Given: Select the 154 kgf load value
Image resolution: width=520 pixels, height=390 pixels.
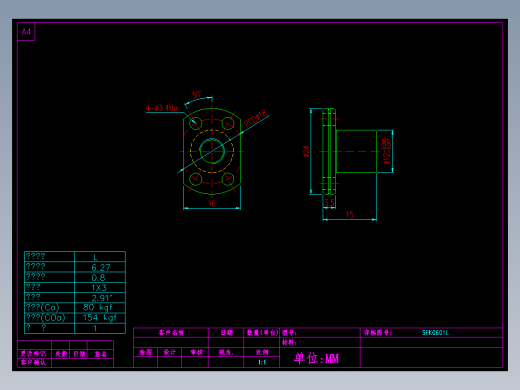Looking at the screenshot, I should (x=100, y=318).
